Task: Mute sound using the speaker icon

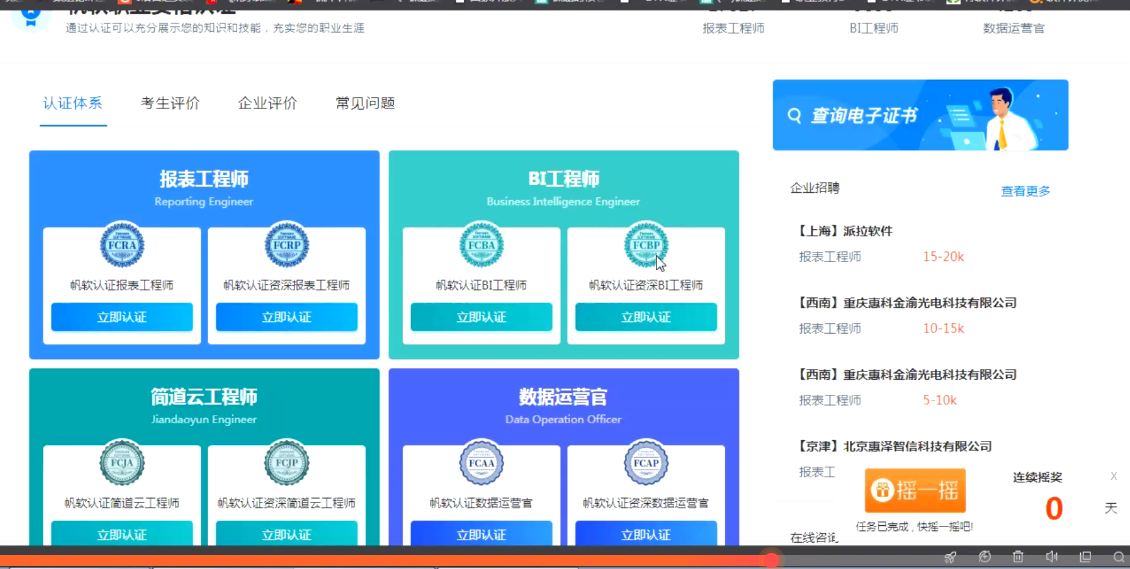Action: click(1052, 557)
